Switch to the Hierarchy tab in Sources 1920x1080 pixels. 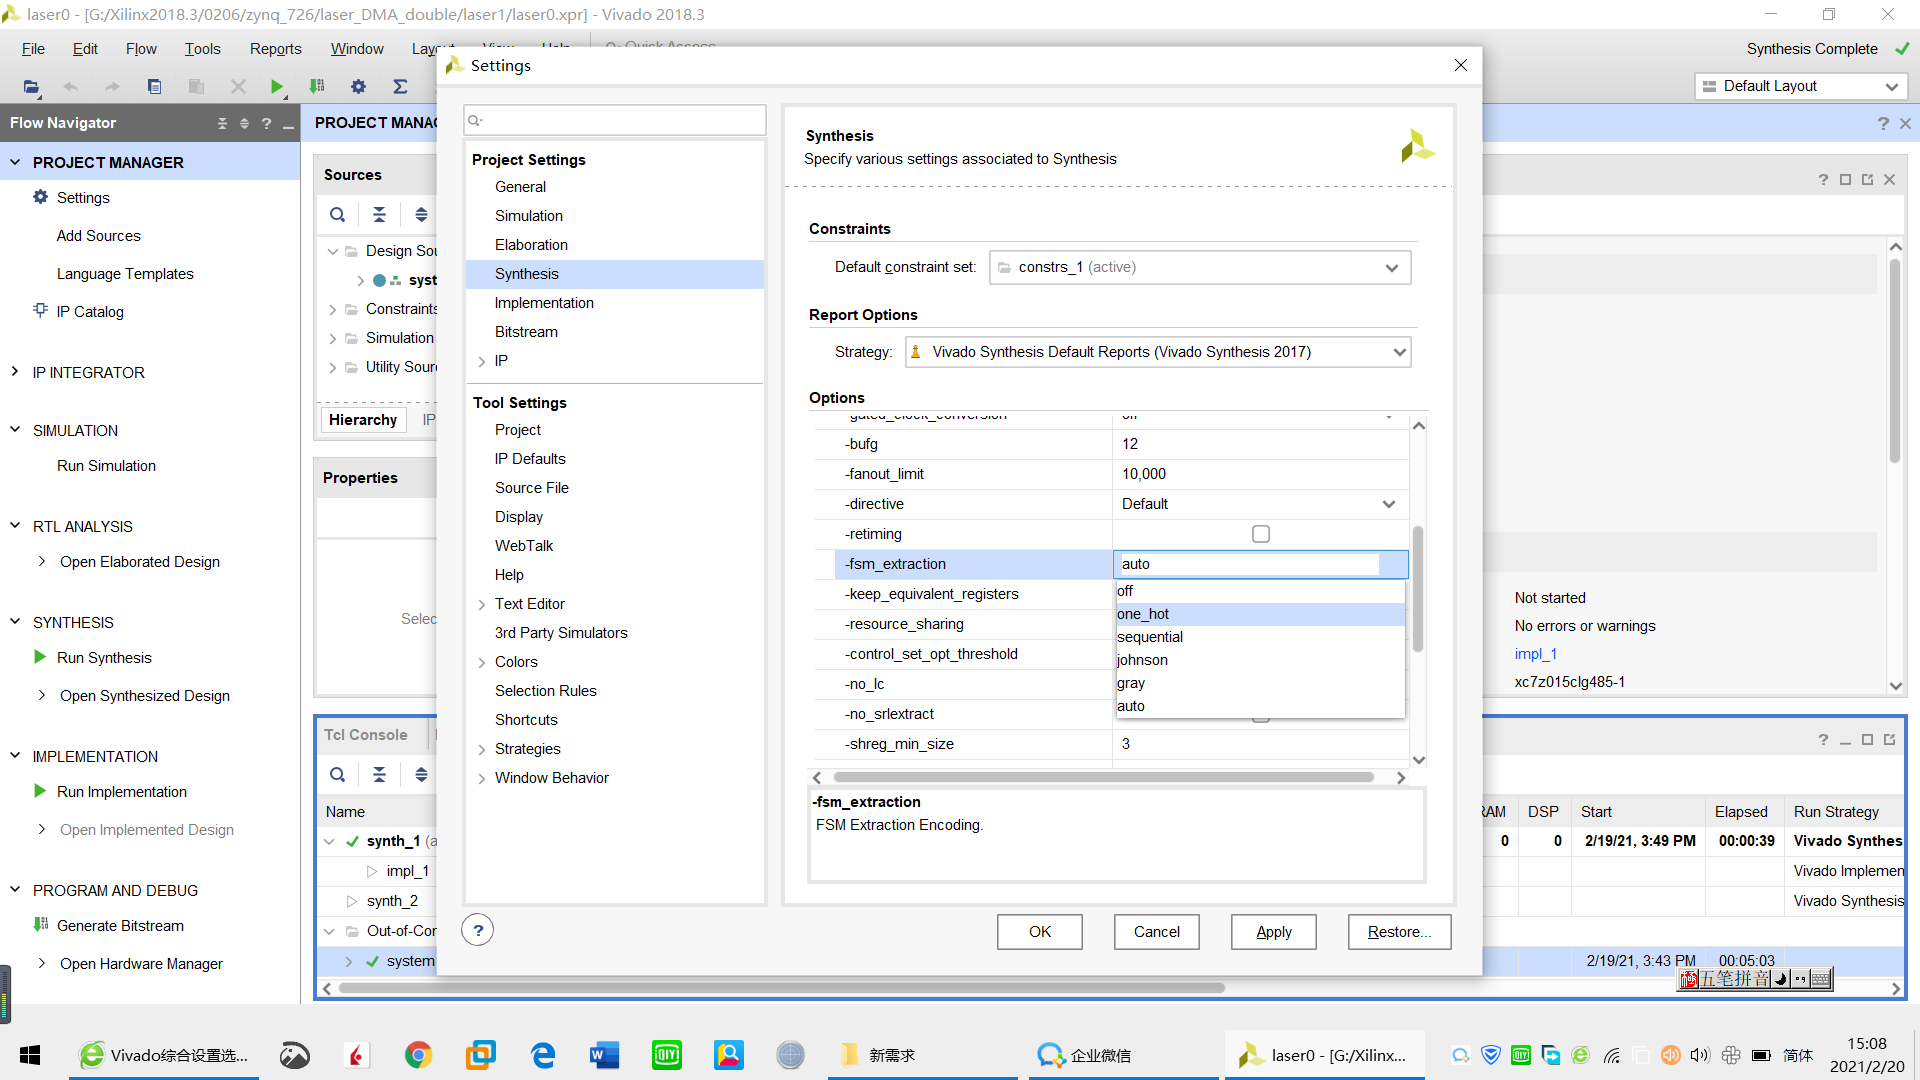tap(363, 420)
